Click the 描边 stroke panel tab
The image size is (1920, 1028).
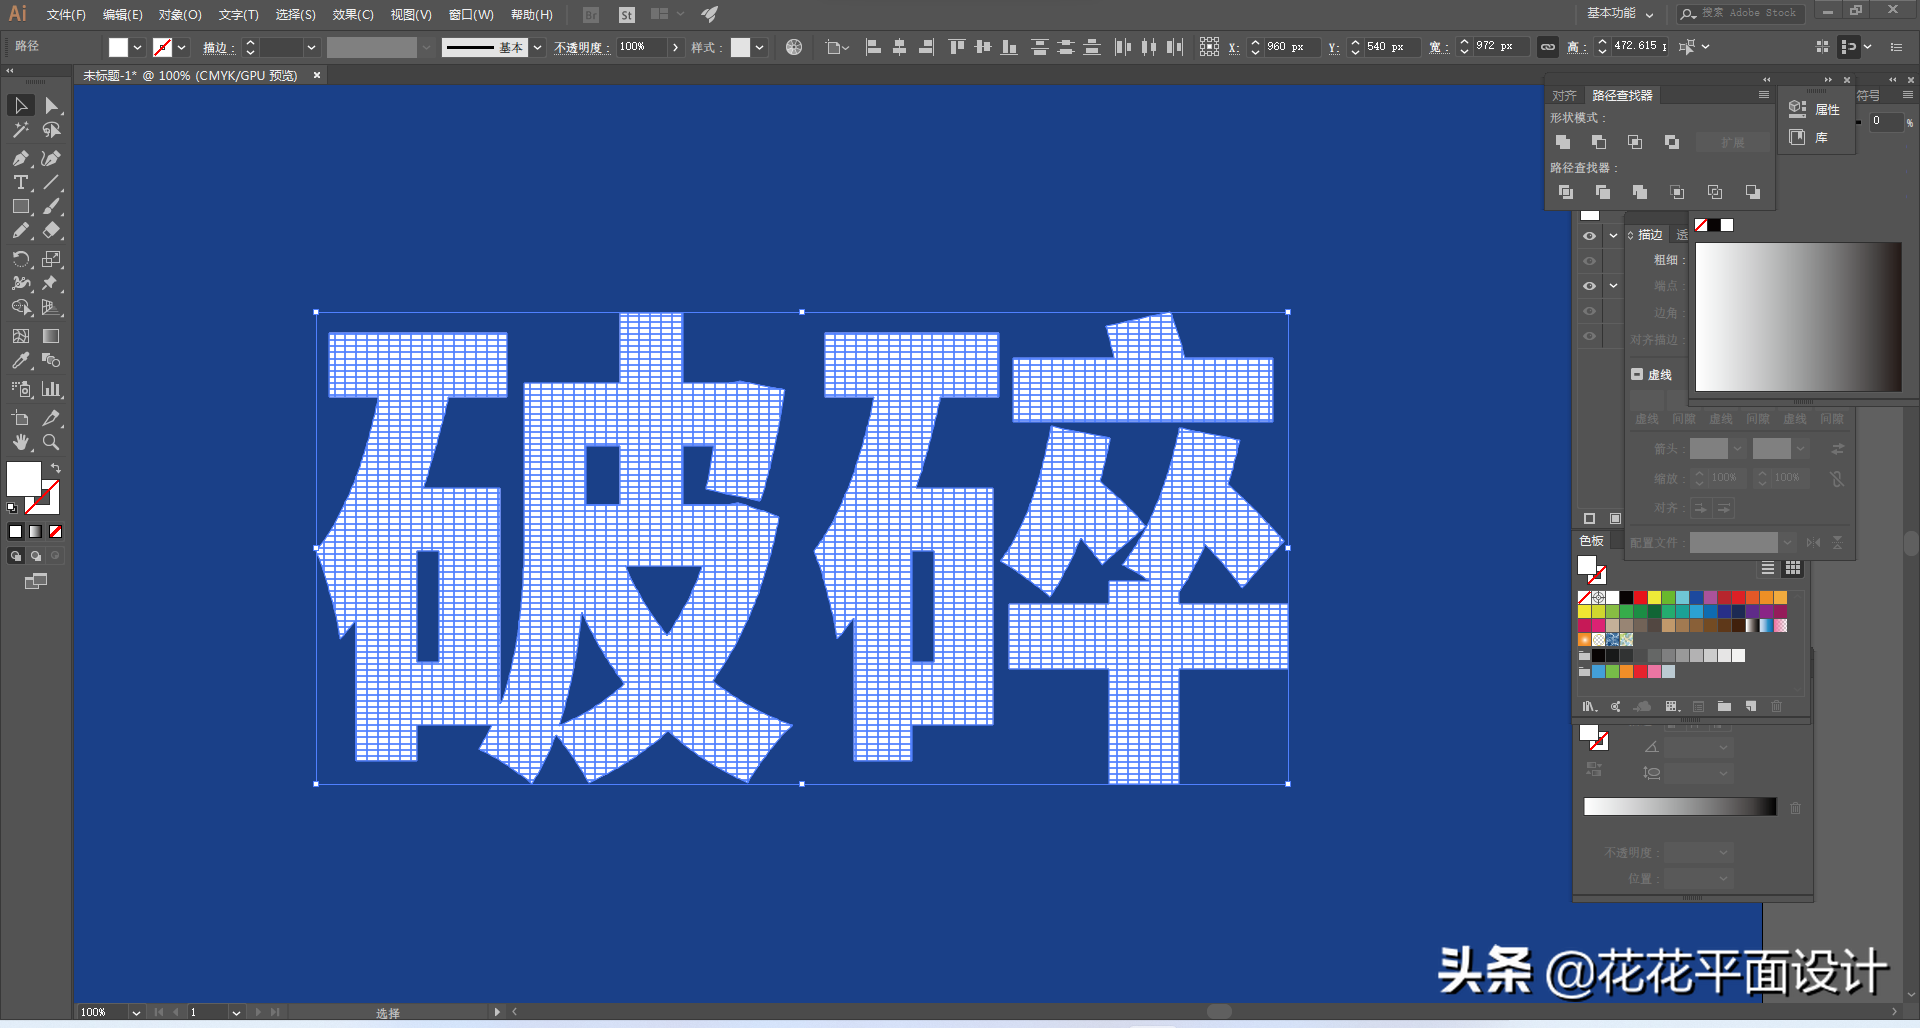pyautogui.click(x=1650, y=235)
